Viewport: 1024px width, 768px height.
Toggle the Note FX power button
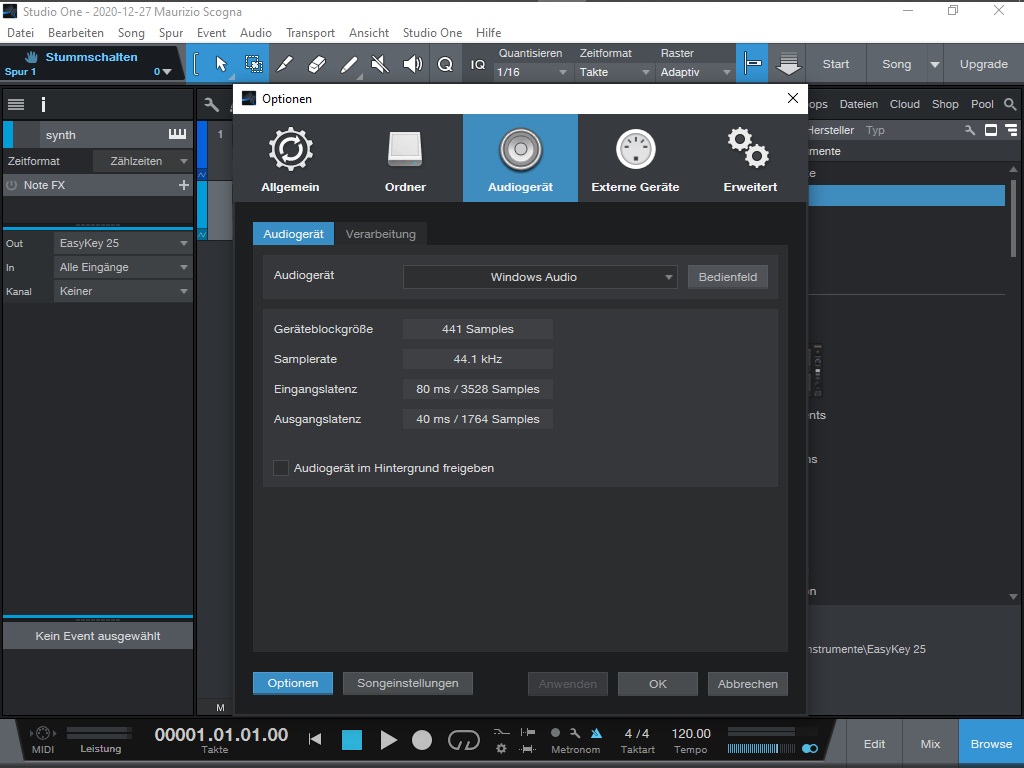(11, 185)
